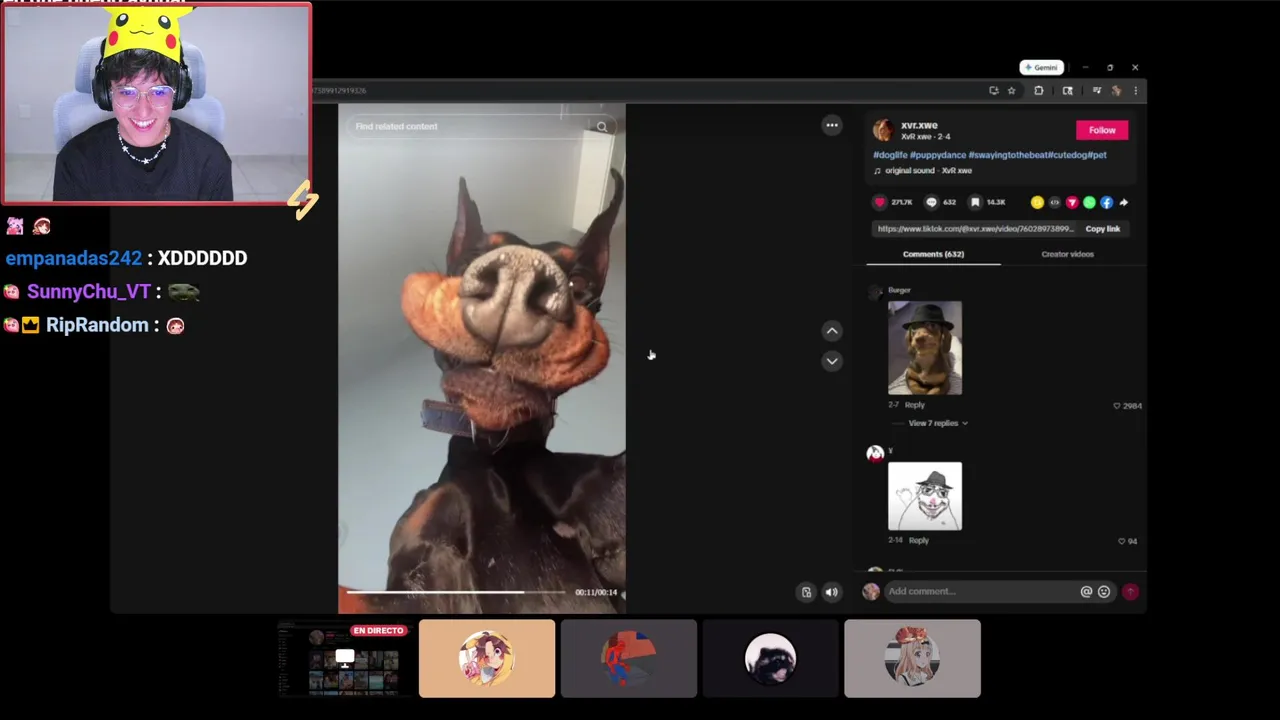Insert a mention with the @ icon
This screenshot has width=1280, height=720.
pos(1086,591)
